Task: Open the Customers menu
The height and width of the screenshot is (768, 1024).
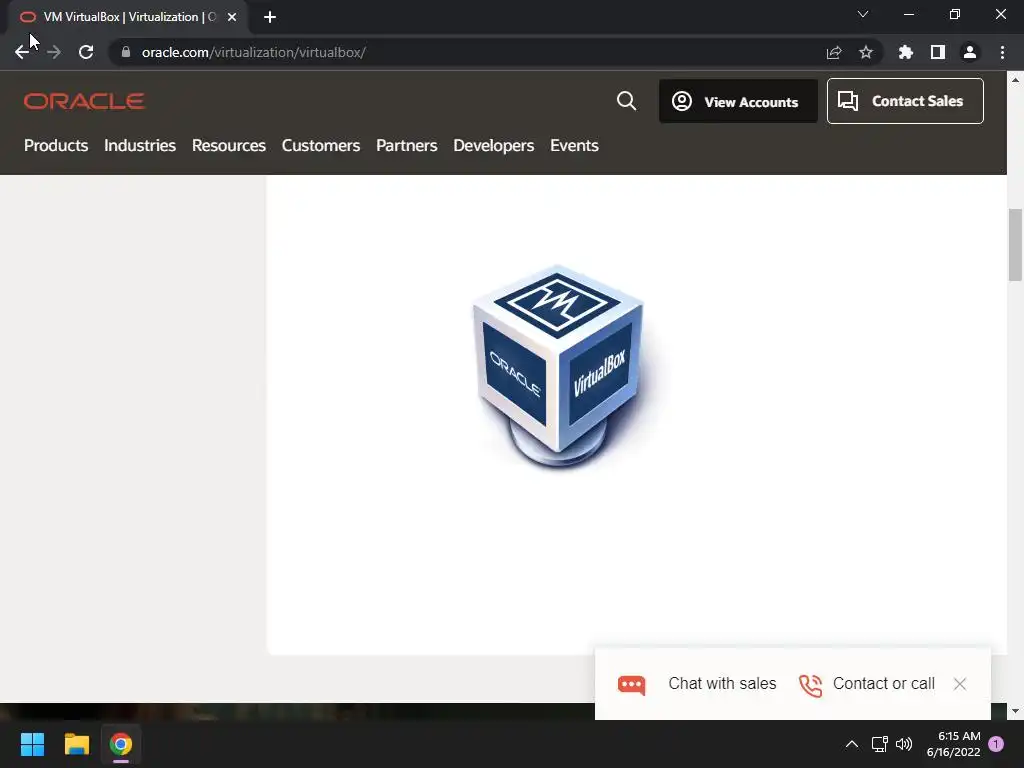Action: click(x=321, y=145)
